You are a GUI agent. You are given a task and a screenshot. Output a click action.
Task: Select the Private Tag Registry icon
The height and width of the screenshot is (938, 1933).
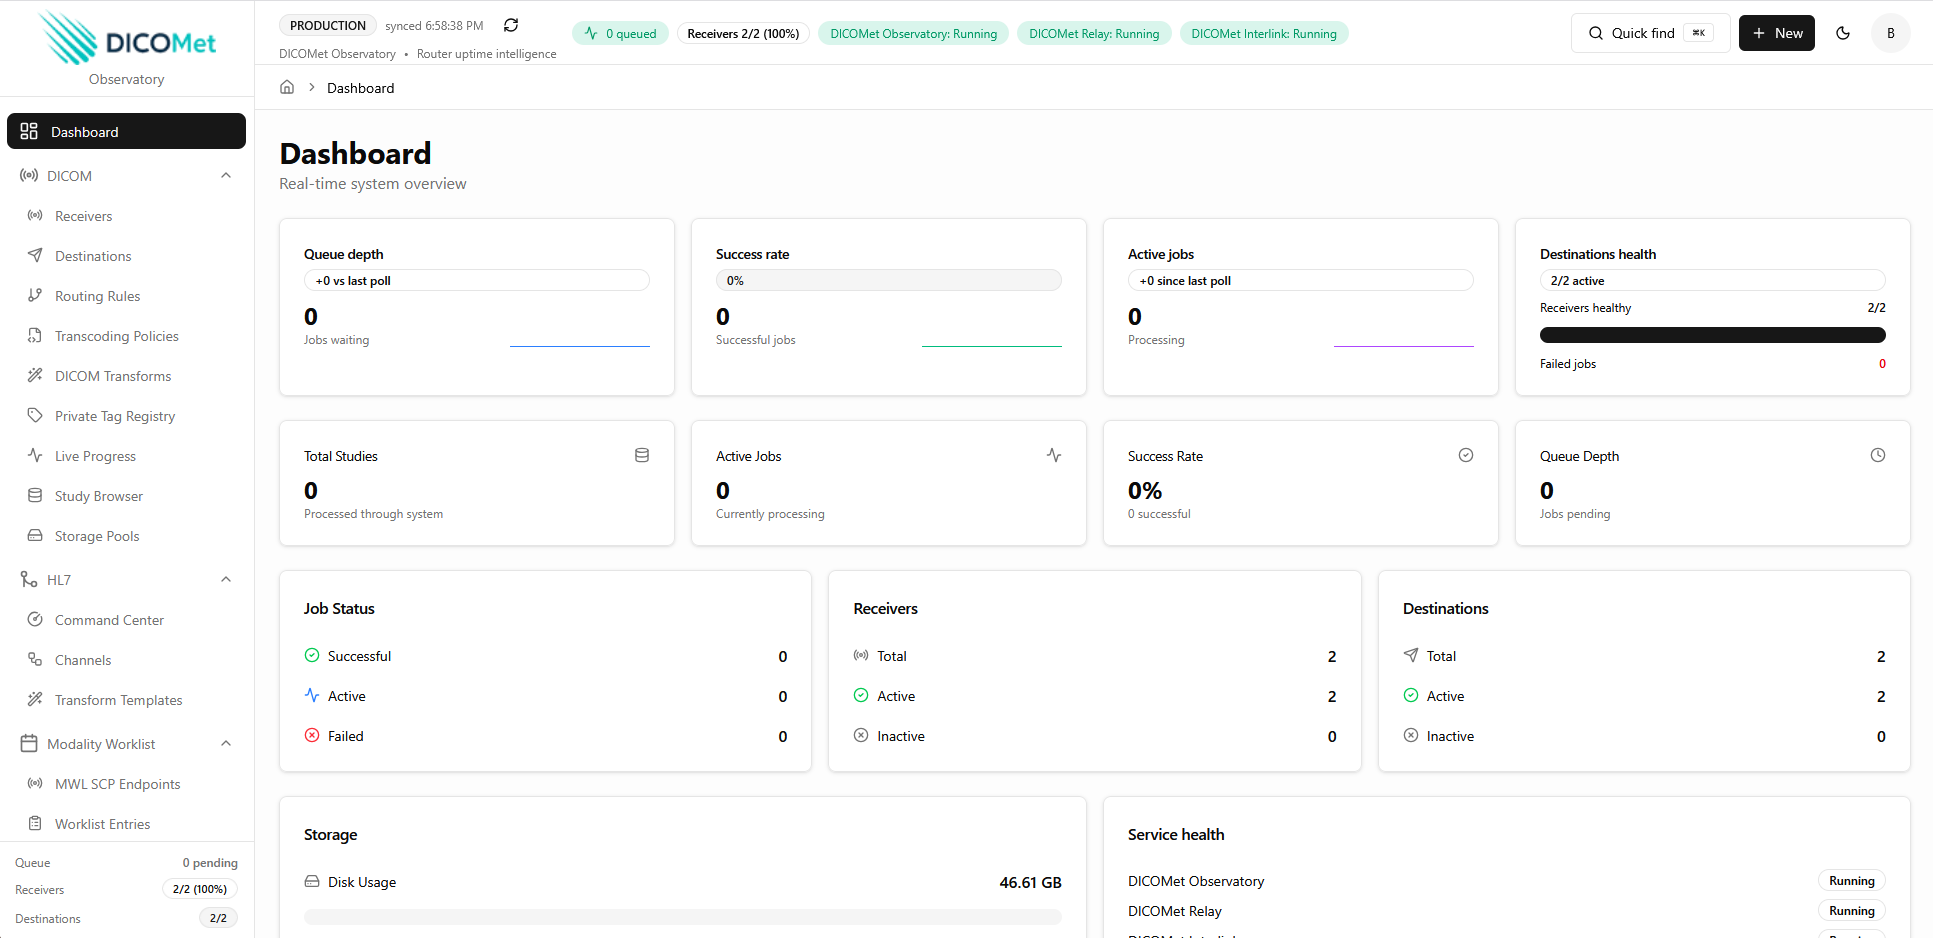(x=35, y=416)
